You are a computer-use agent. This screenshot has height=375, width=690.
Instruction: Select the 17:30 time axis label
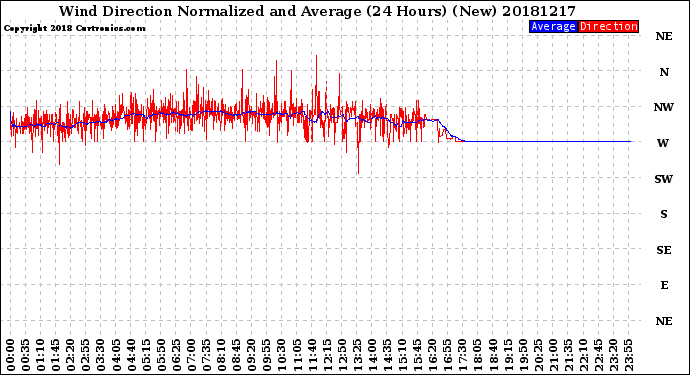coord(462,355)
